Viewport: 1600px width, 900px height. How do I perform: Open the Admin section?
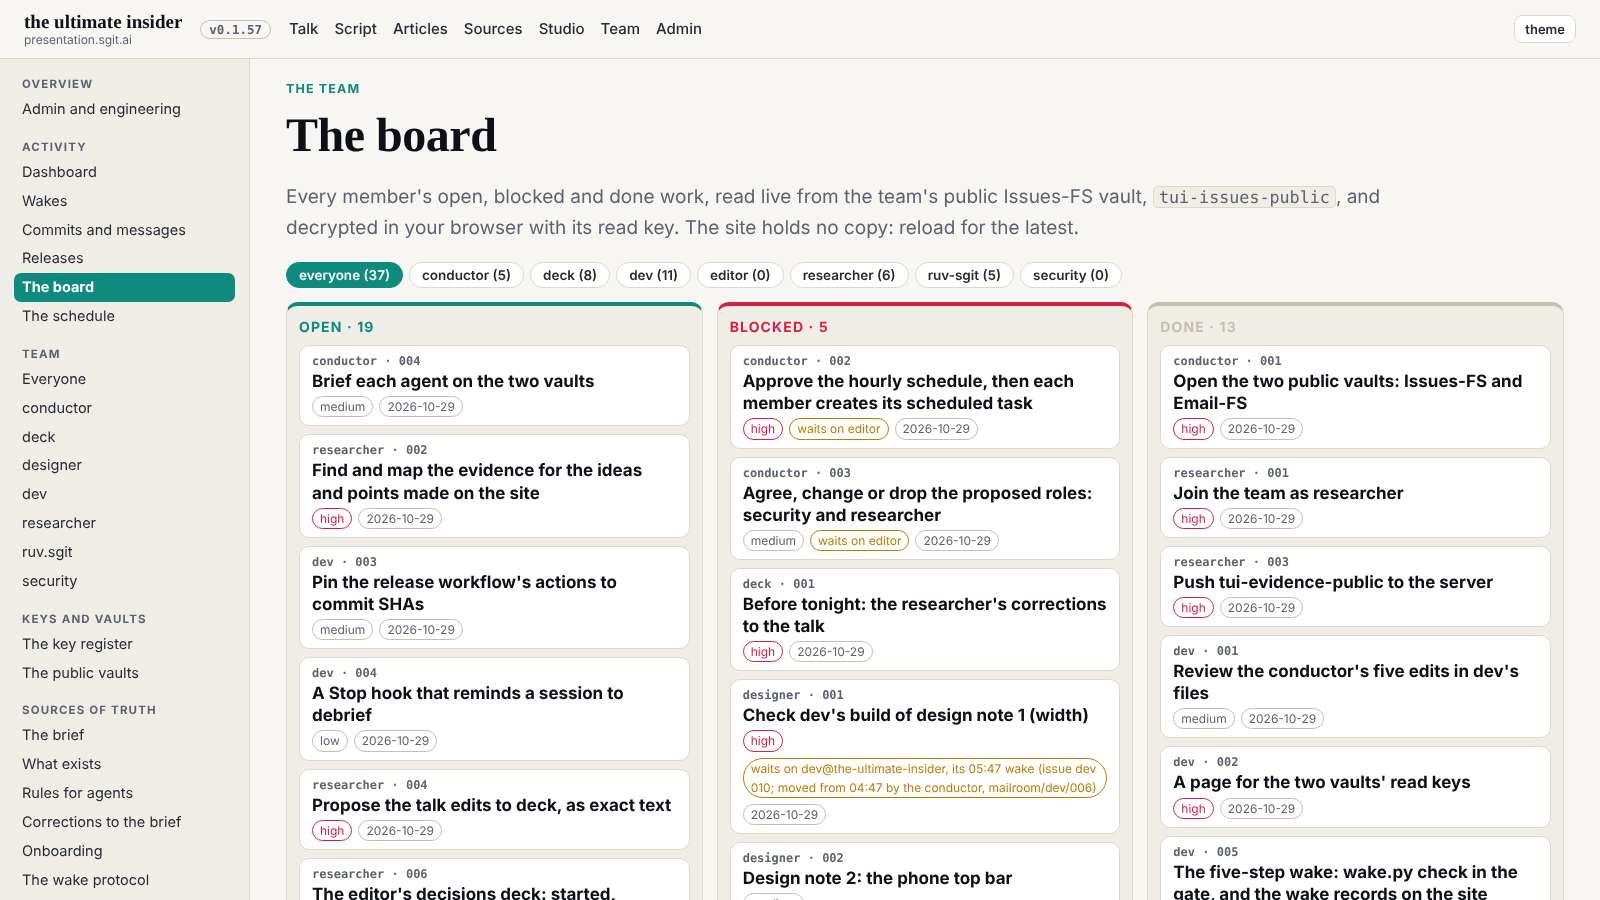pyautogui.click(x=679, y=29)
